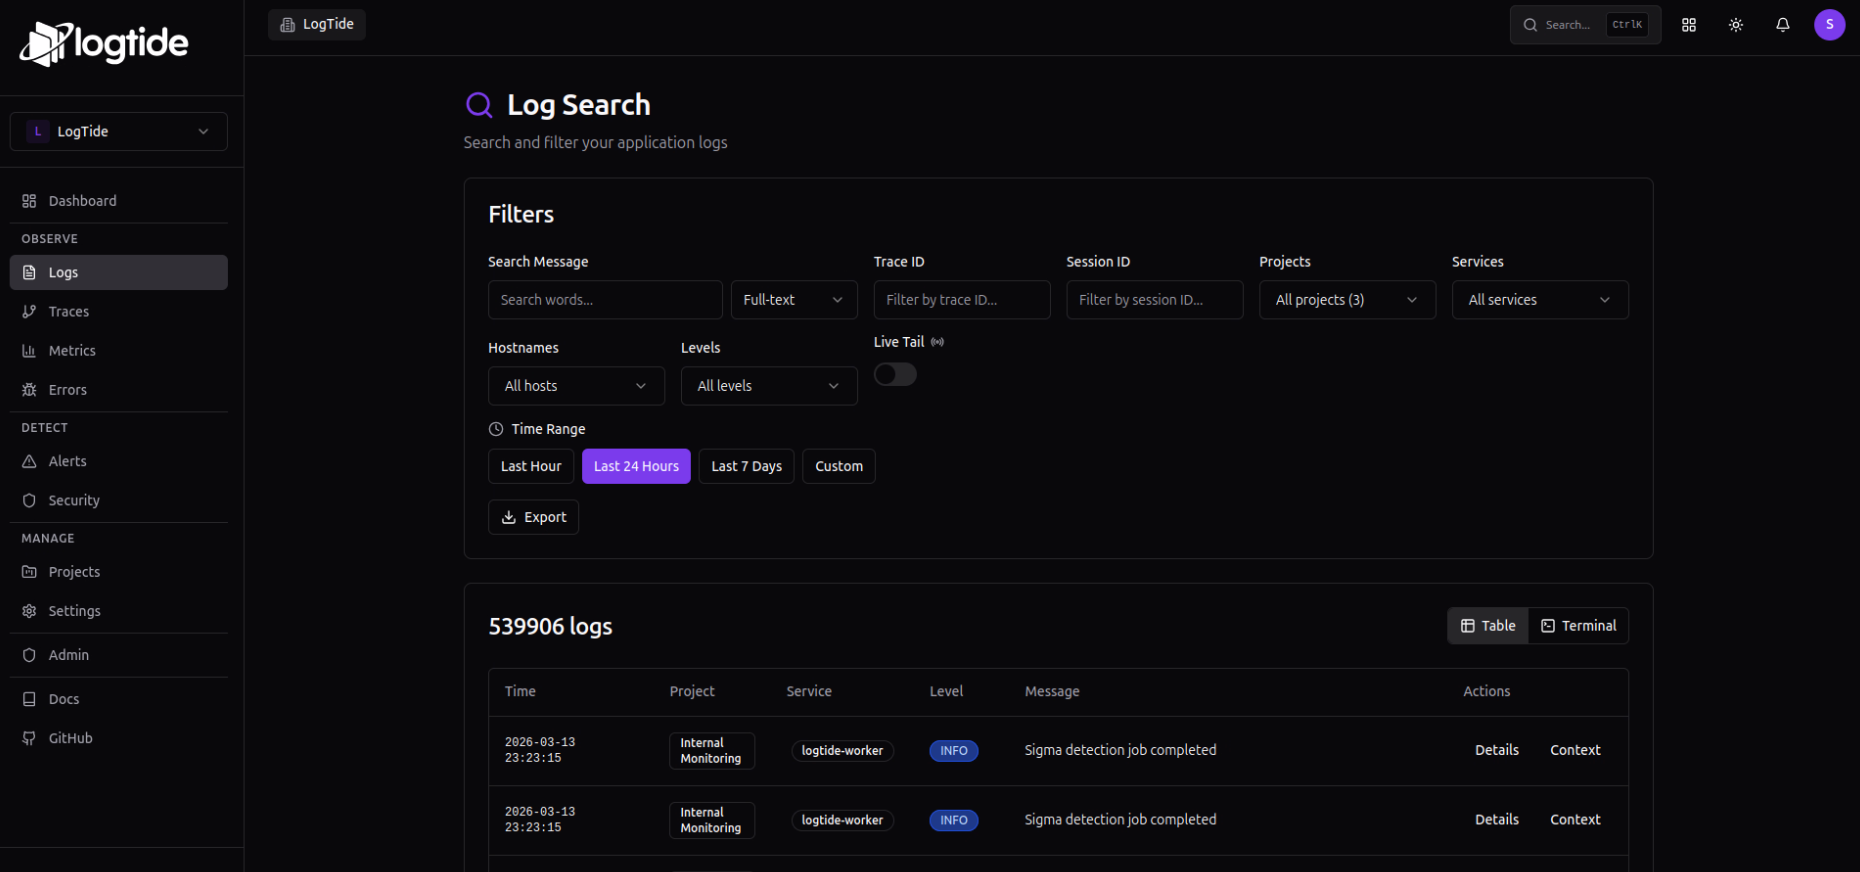The image size is (1860, 872).
Task: Click the 539906 logs count heading
Action: click(550, 627)
